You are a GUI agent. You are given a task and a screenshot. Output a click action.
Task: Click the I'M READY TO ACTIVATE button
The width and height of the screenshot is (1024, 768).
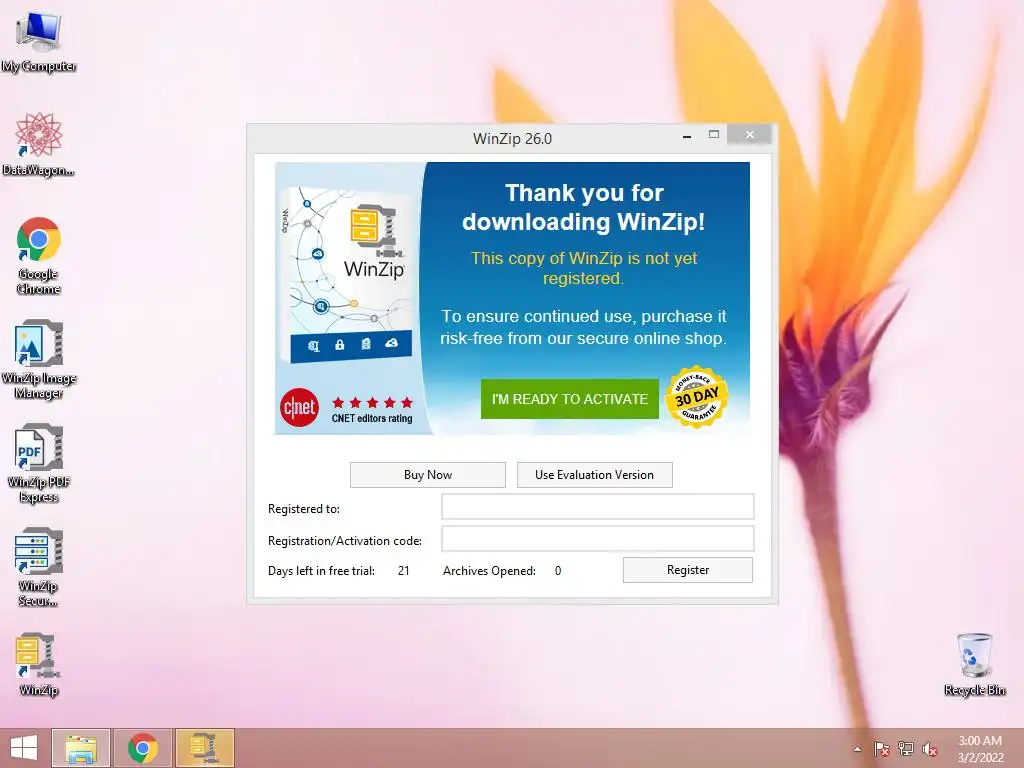coord(569,399)
